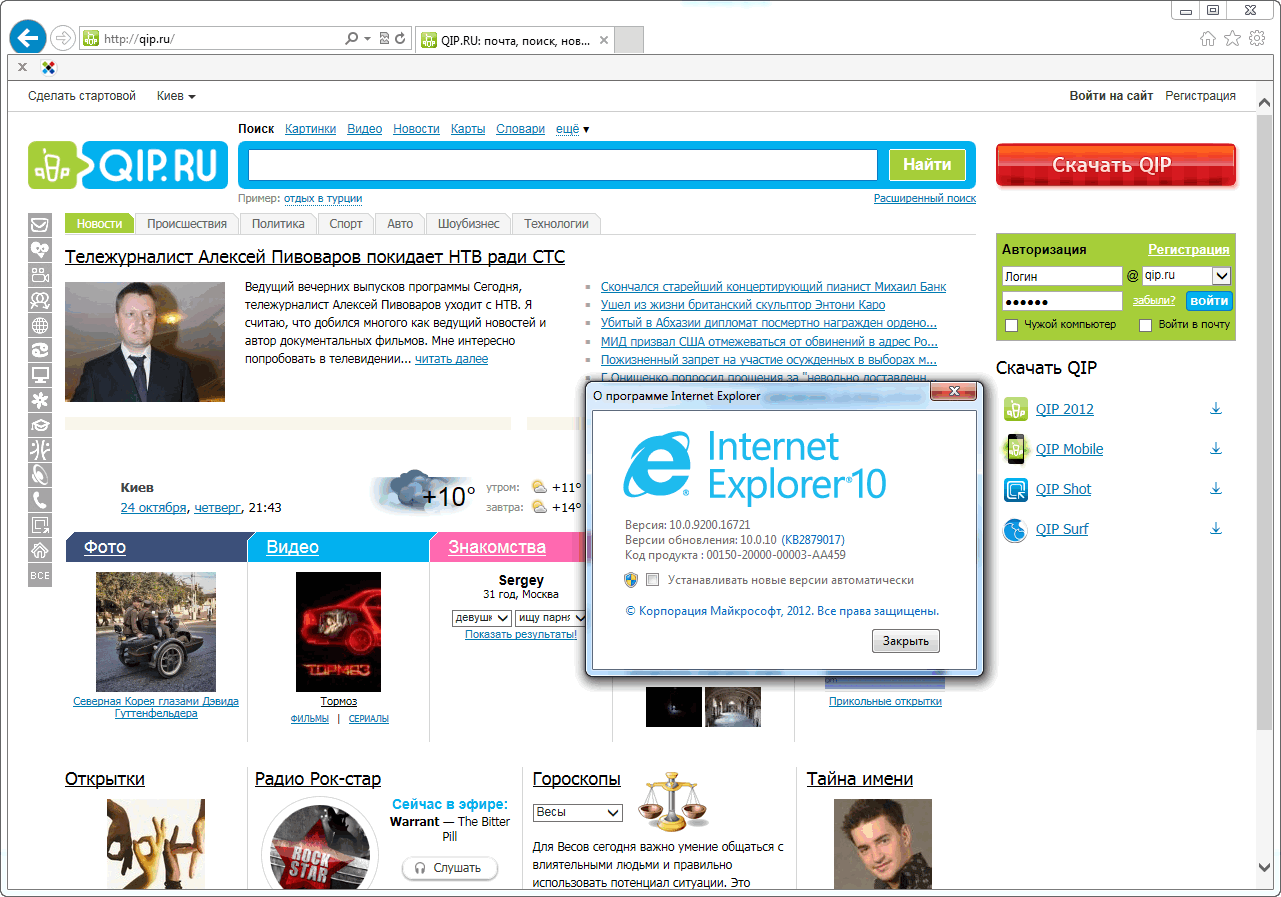Expand the 'ещё' search categories menu
This screenshot has height=897, width=1281.
(x=572, y=129)
